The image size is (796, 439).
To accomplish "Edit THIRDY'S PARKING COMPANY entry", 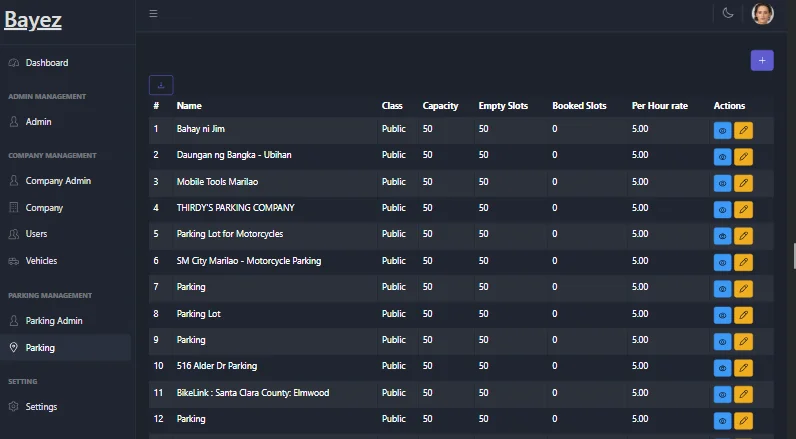I will (x=743, y=209).
